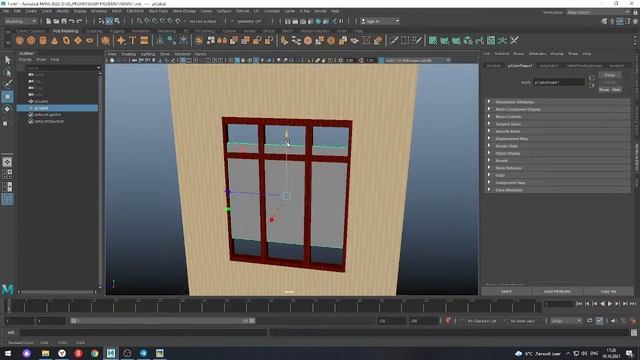Toggle the Outliner panel layout button

7,199
